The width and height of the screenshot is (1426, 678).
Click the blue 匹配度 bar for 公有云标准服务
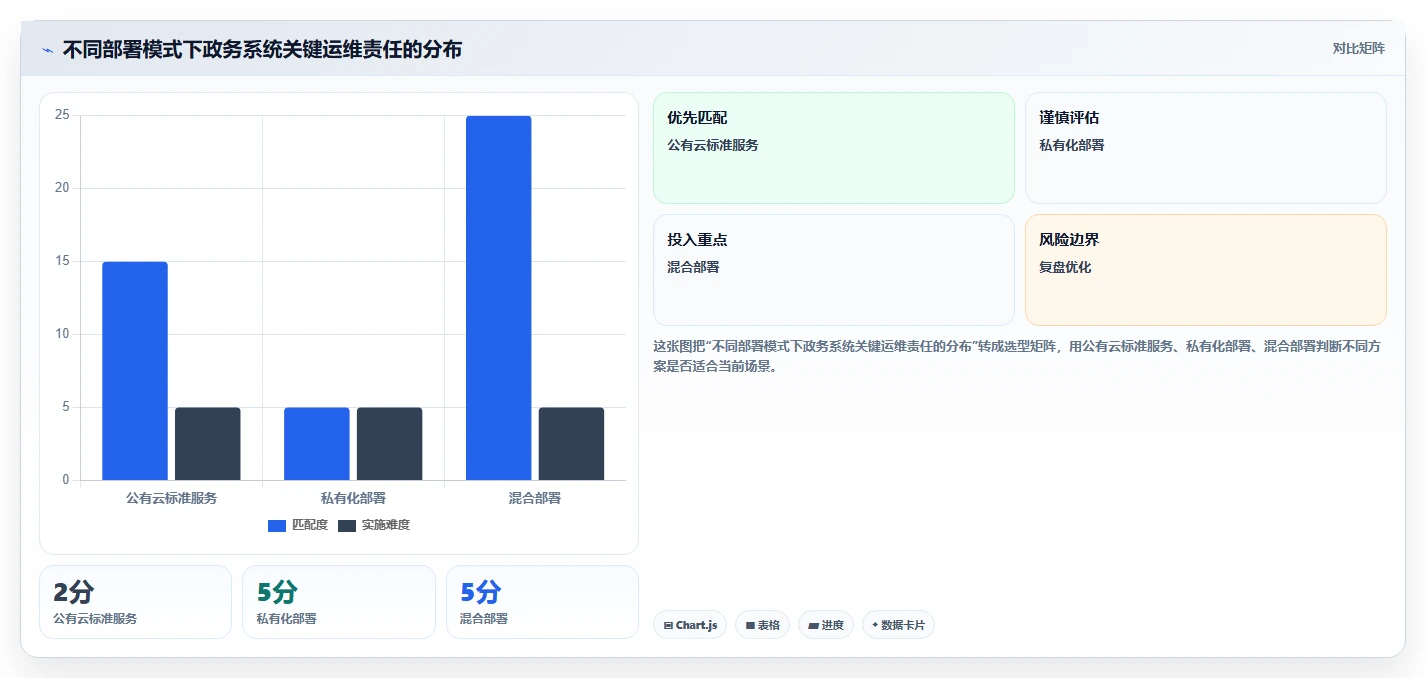click(x=135, y=371)
